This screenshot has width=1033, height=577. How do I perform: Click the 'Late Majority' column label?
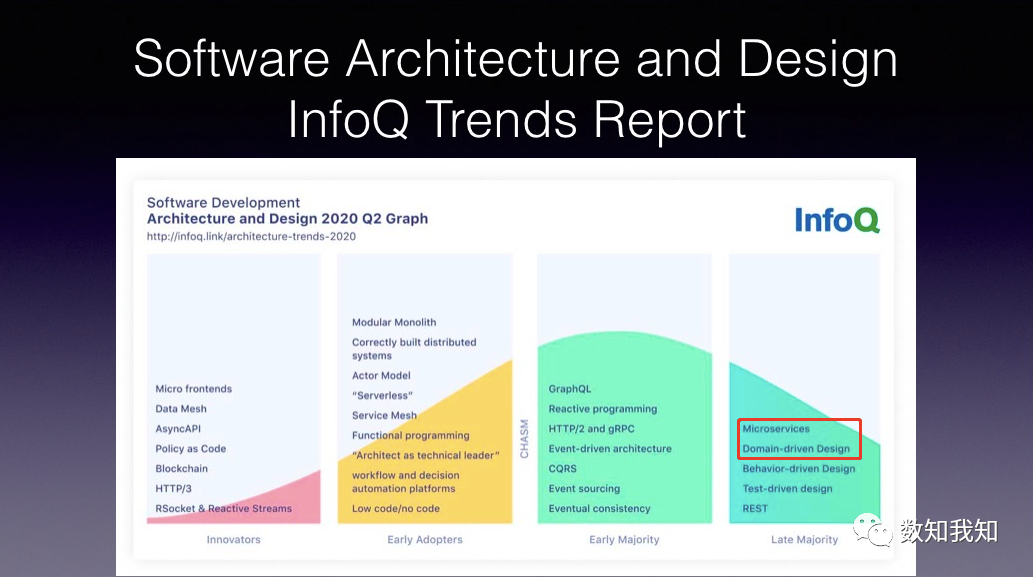(804, 539)
